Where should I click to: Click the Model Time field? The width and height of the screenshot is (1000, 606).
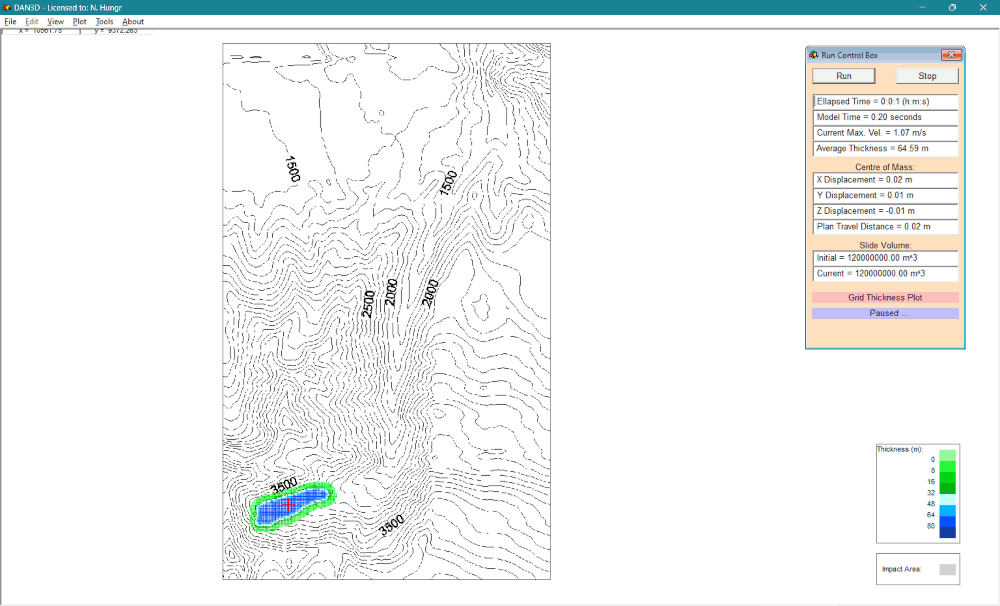click(886, 117)
